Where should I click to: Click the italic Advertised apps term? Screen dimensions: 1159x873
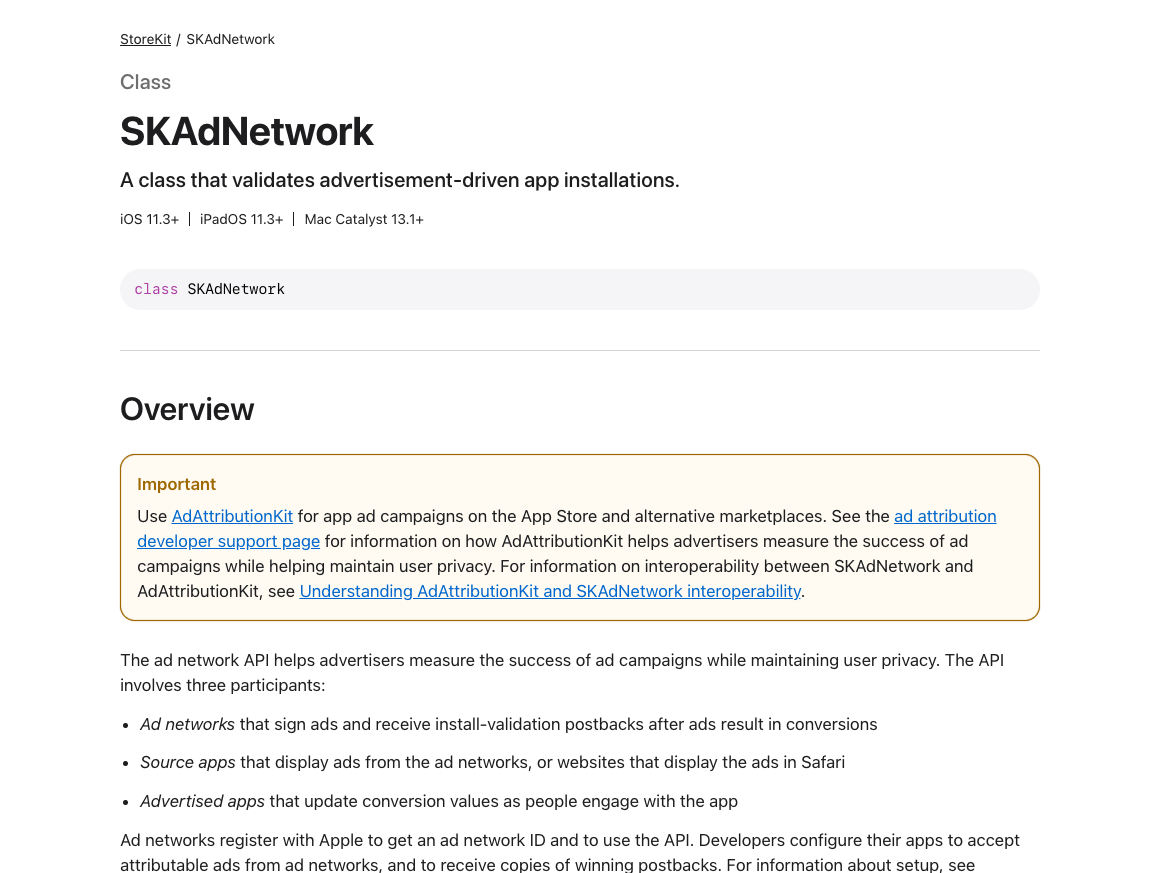pyautogui.click(x=202, y=801)
